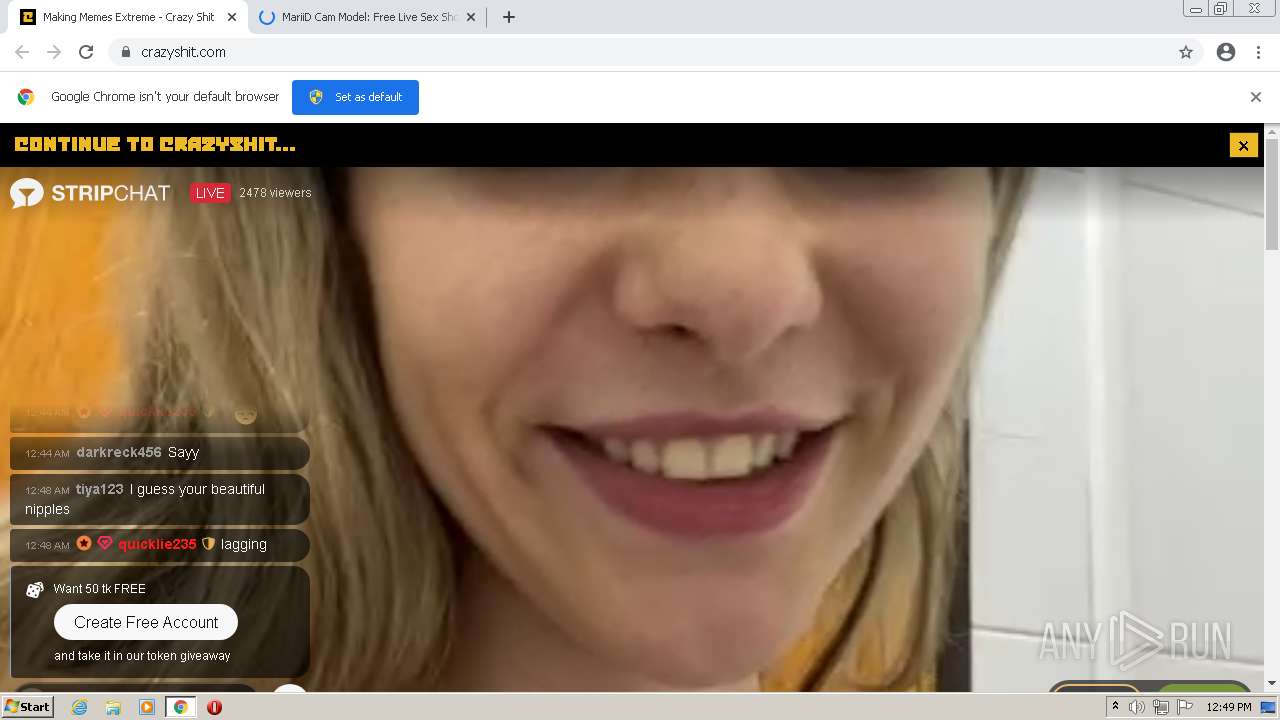This screenshot has height=720, width=1280.
Task: Click the red LIVE badge
Action: point(210,193)
